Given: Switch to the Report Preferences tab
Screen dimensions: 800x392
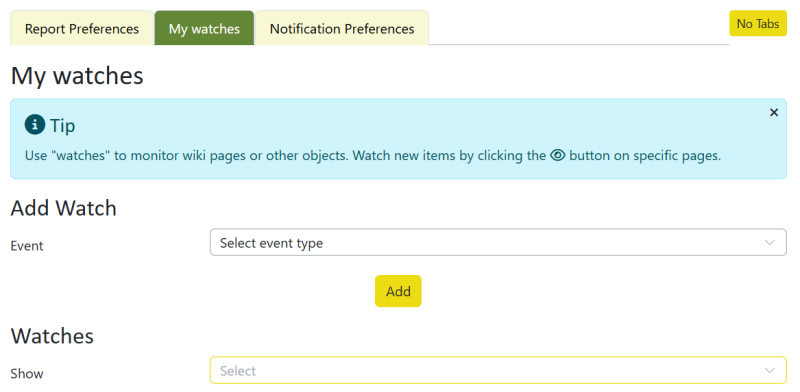Looking at the screenshot, I should [82, 28].
